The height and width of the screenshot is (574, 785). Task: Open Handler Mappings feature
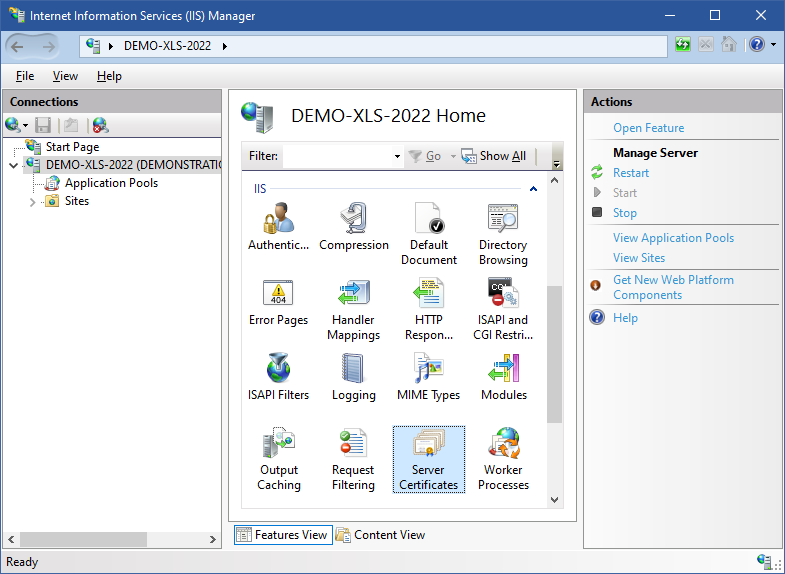(x=353, y=308)
